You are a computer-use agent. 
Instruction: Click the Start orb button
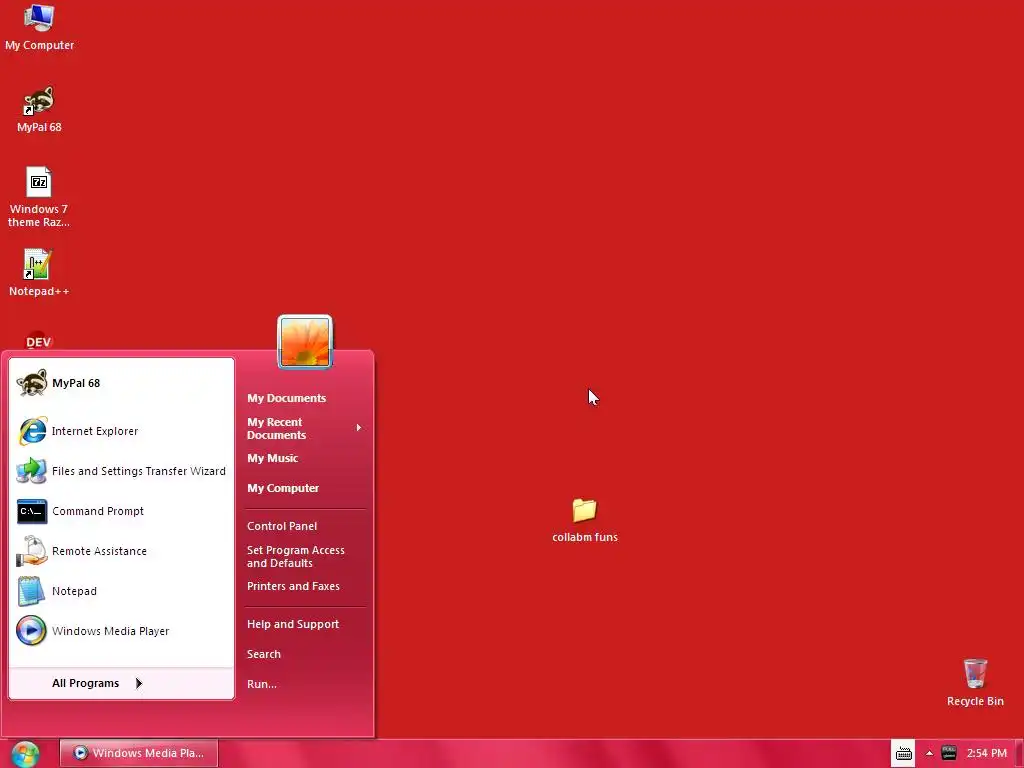pos(25,754)
